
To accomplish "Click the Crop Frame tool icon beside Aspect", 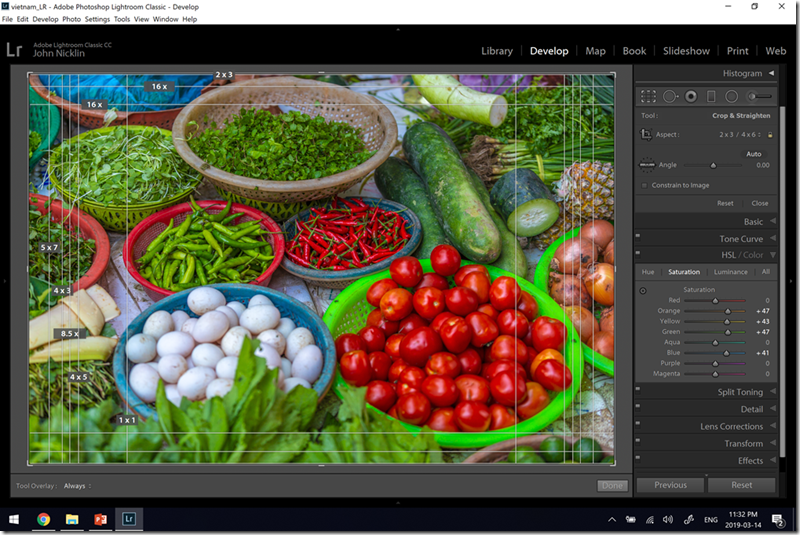I will pos(647,134).
